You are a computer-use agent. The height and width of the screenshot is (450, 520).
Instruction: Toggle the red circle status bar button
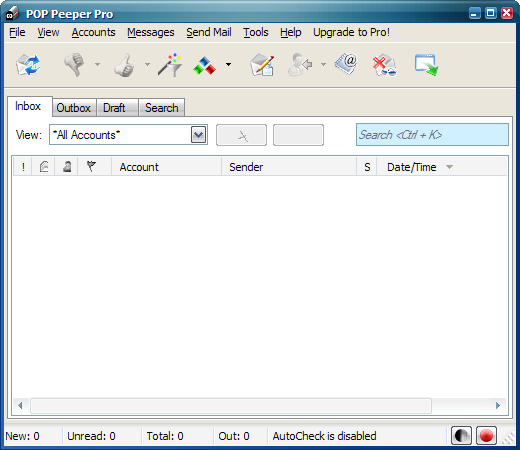pos(486,435)
